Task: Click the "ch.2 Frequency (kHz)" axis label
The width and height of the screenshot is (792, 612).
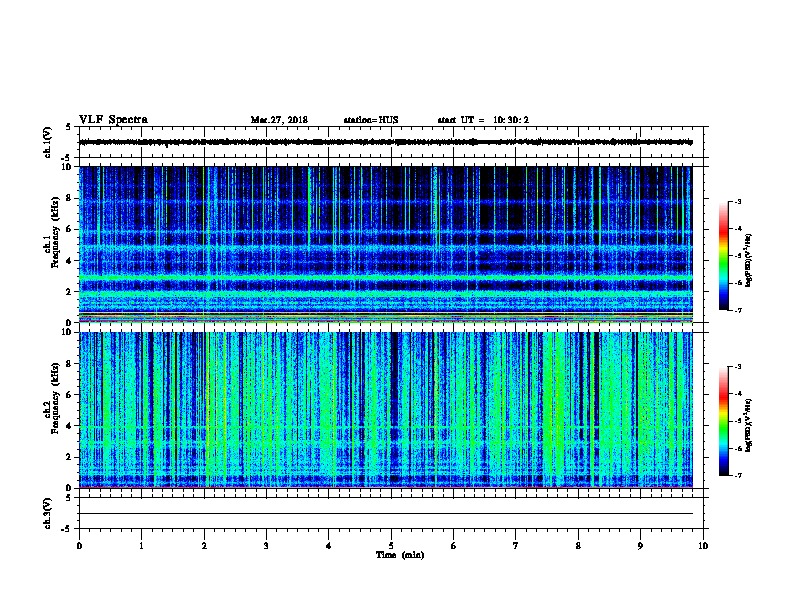Action: [51, 398]
